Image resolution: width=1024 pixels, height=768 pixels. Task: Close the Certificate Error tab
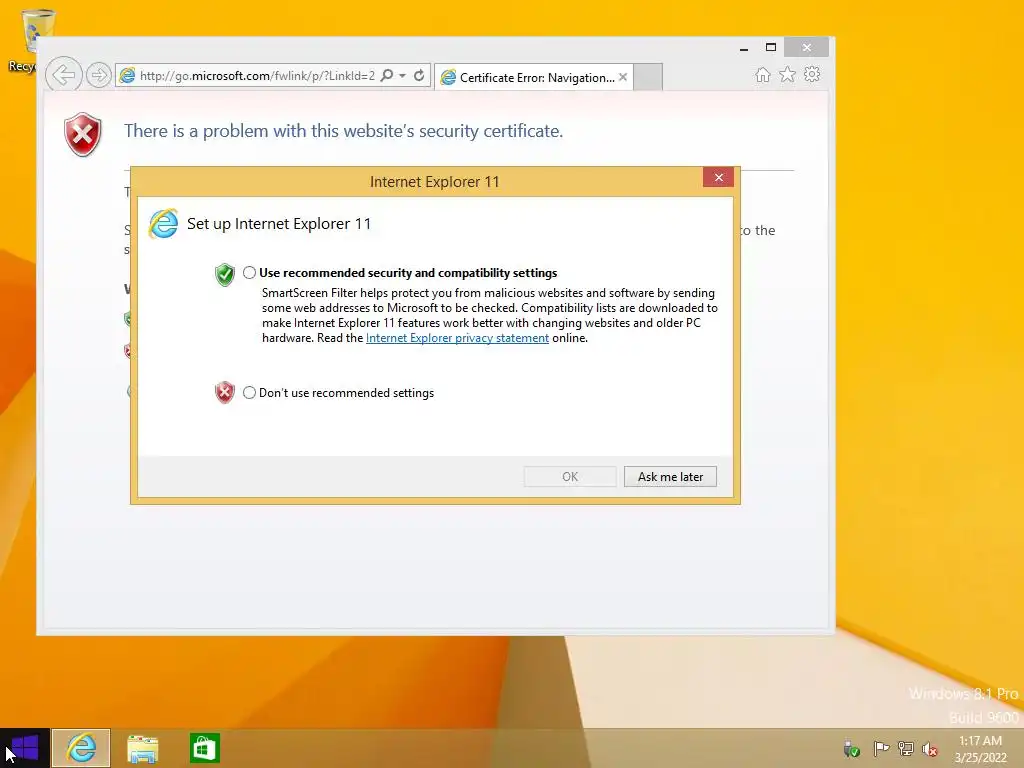coord(623,77)
